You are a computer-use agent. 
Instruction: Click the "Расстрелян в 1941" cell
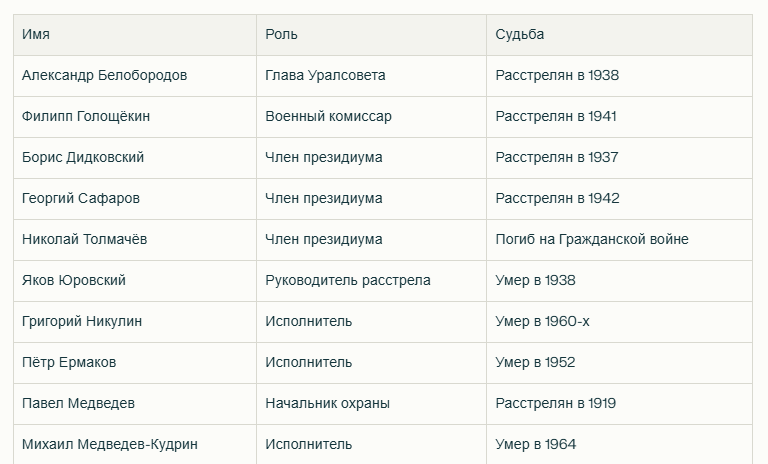coord(556,117)
